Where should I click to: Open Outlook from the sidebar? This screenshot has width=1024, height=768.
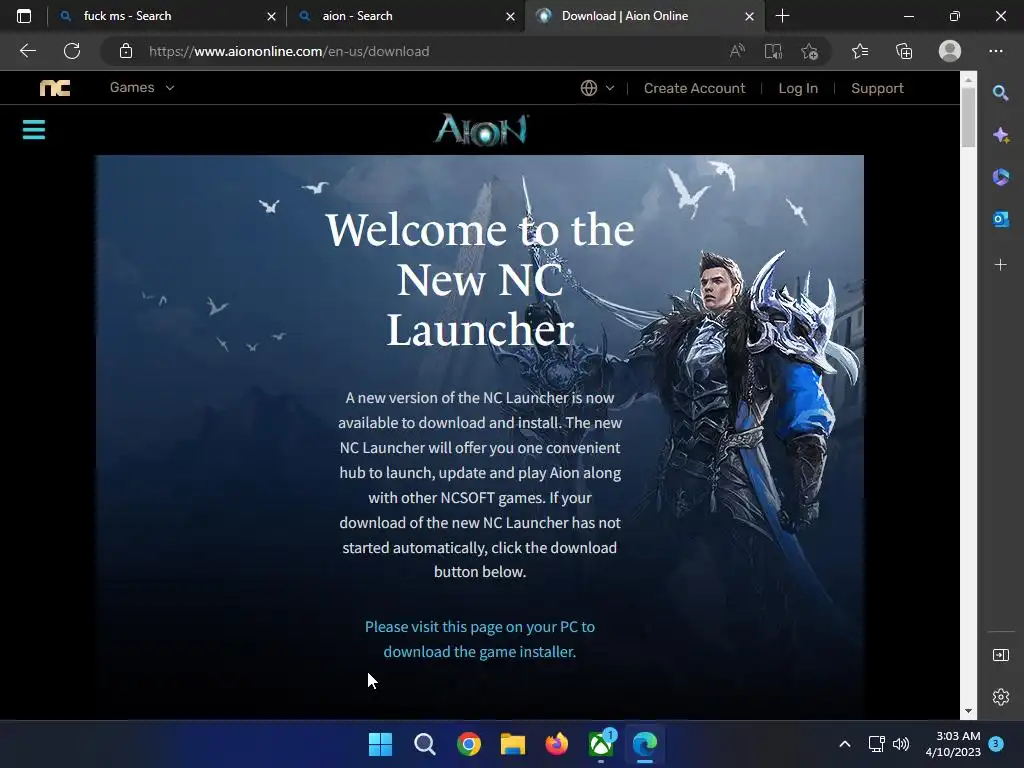click(x=1000, y=219)
